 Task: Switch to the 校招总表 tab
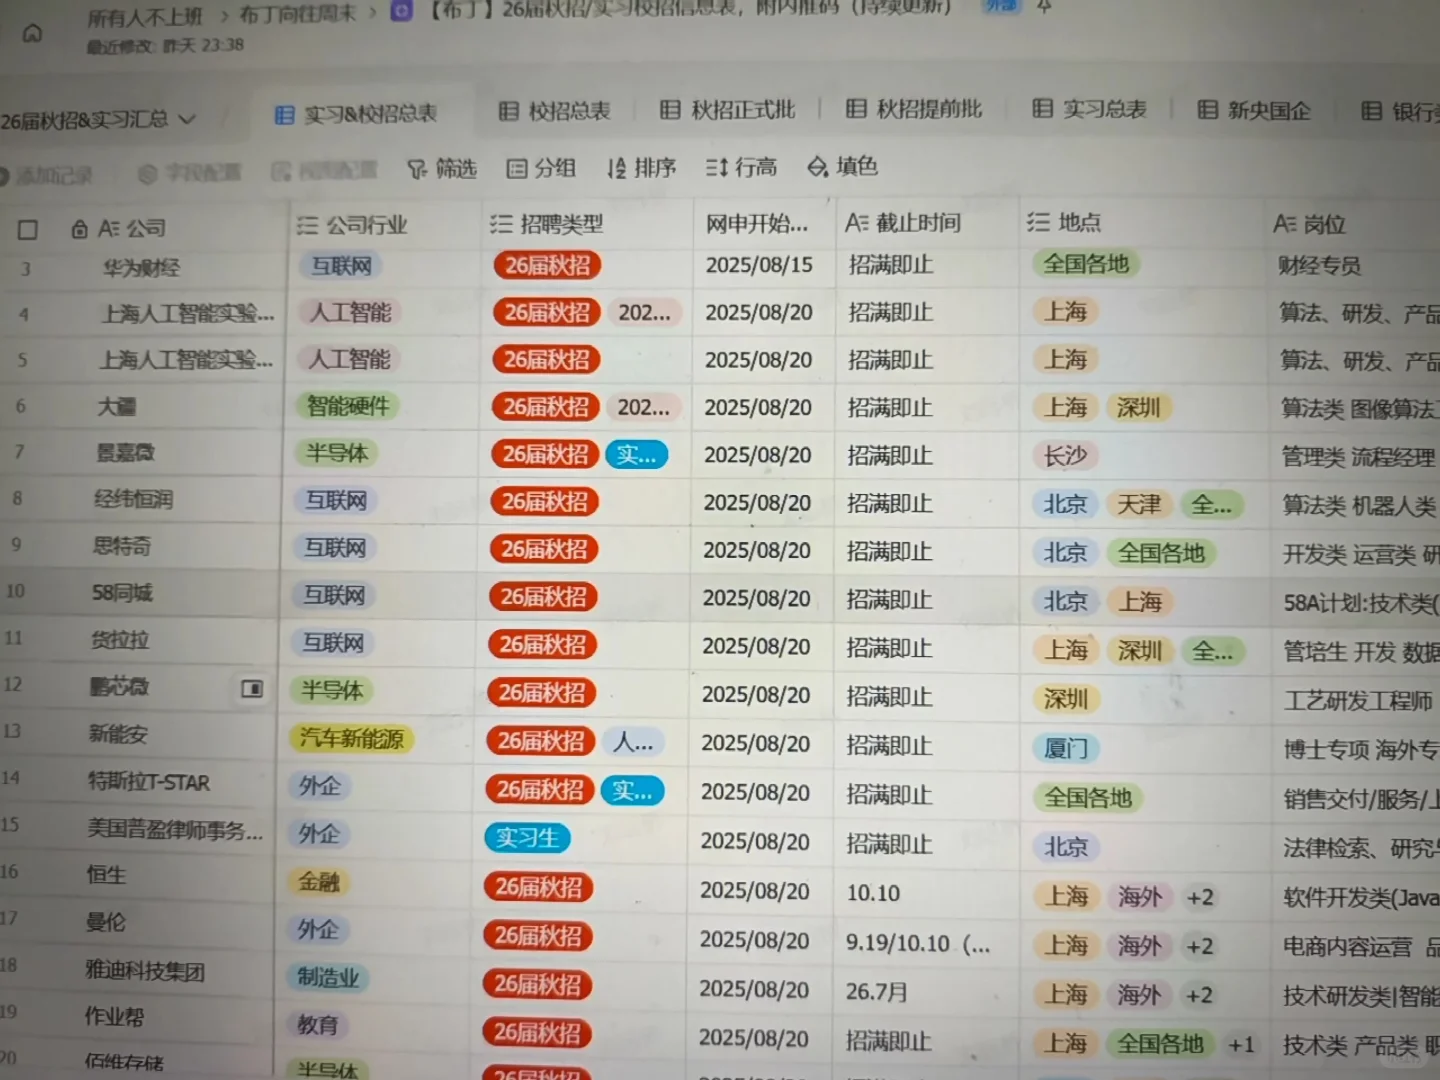click(x=555, y=111)
